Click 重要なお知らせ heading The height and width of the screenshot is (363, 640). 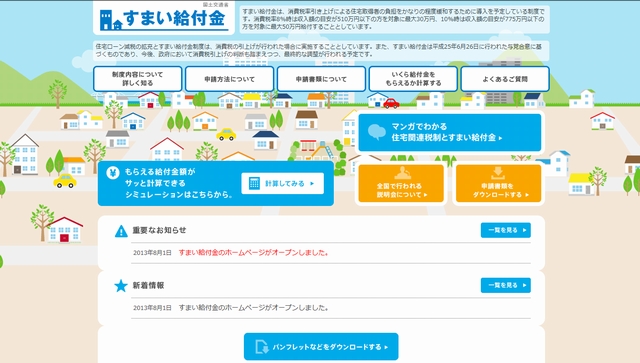(159, 230)
